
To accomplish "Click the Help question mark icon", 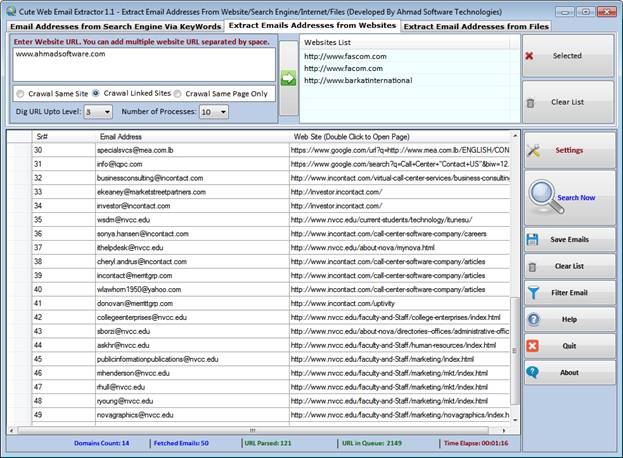I will point(533,319).
